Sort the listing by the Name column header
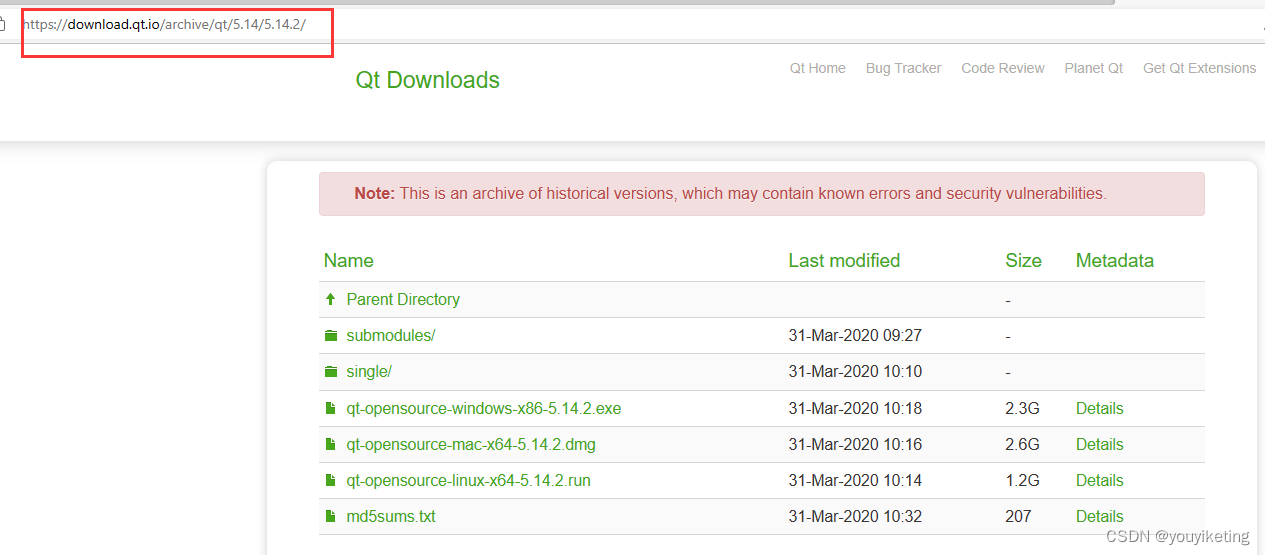The image size is (1265, 555). [x=349, y=261]
